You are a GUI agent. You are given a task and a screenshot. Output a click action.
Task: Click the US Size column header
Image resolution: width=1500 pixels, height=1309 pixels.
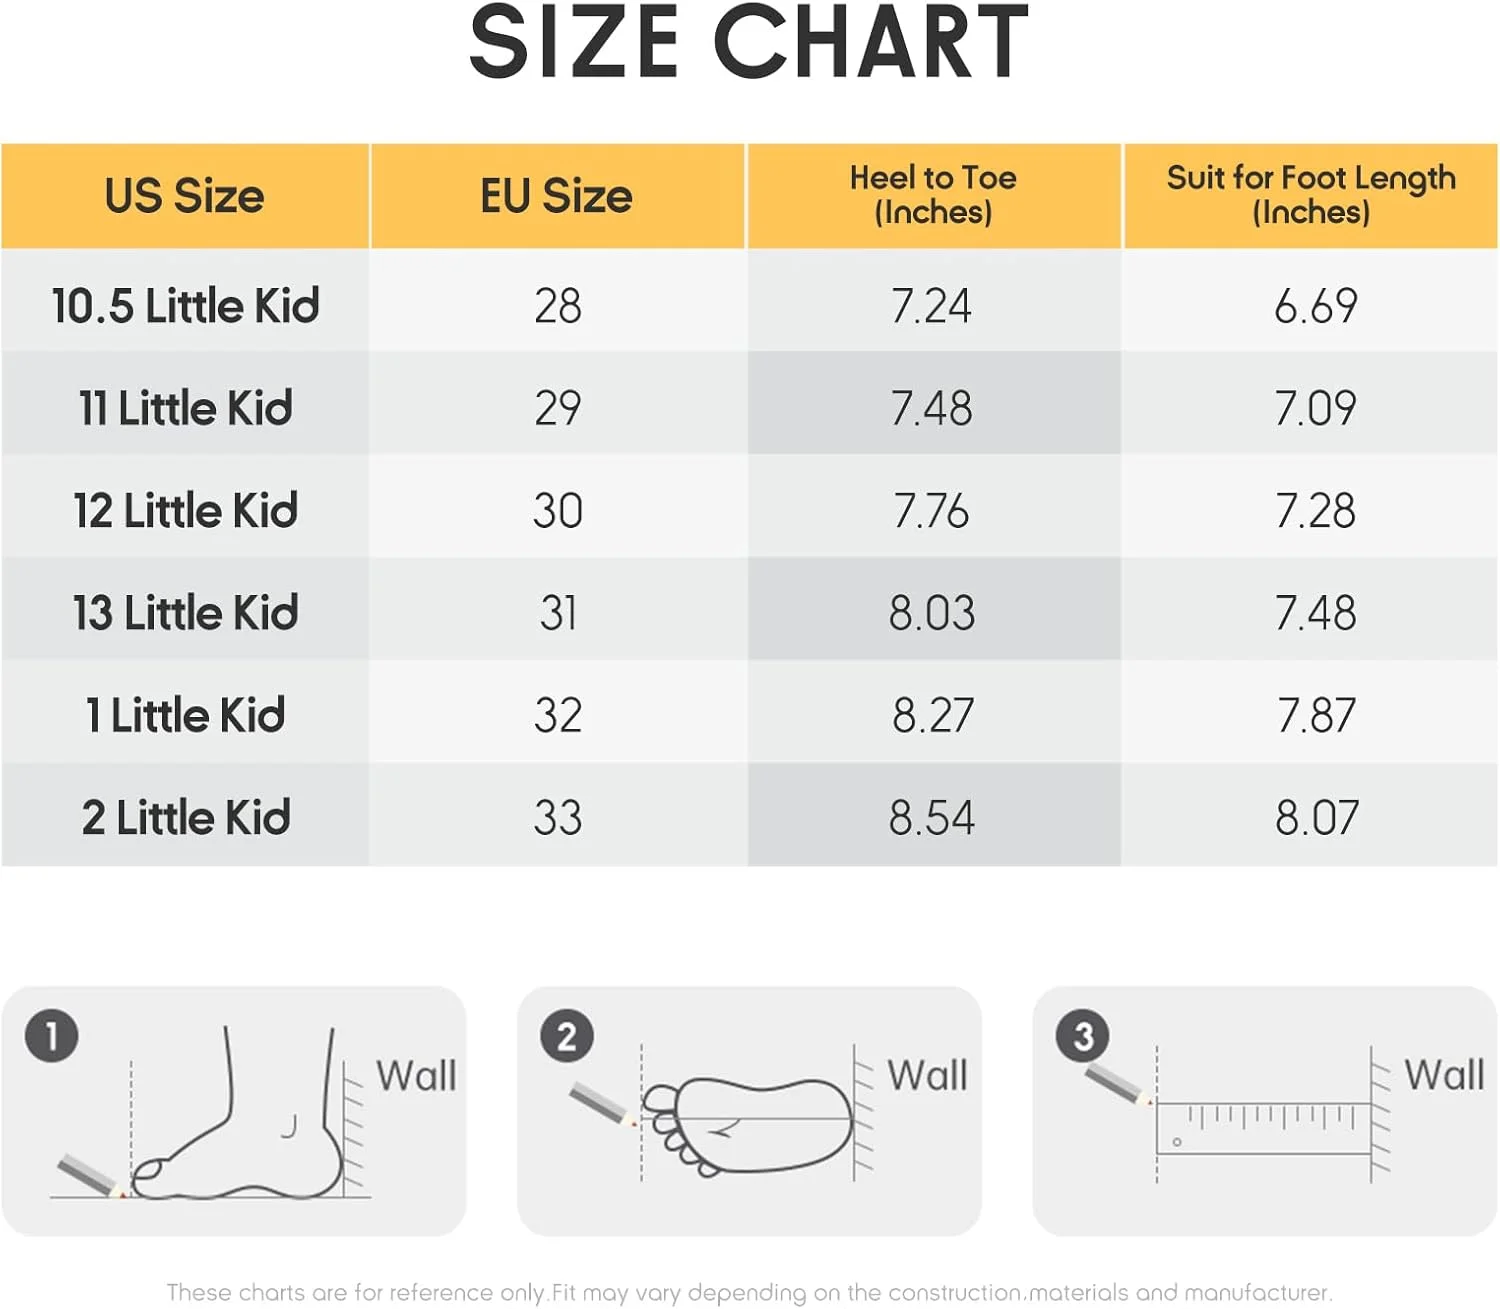coord(185,195)
